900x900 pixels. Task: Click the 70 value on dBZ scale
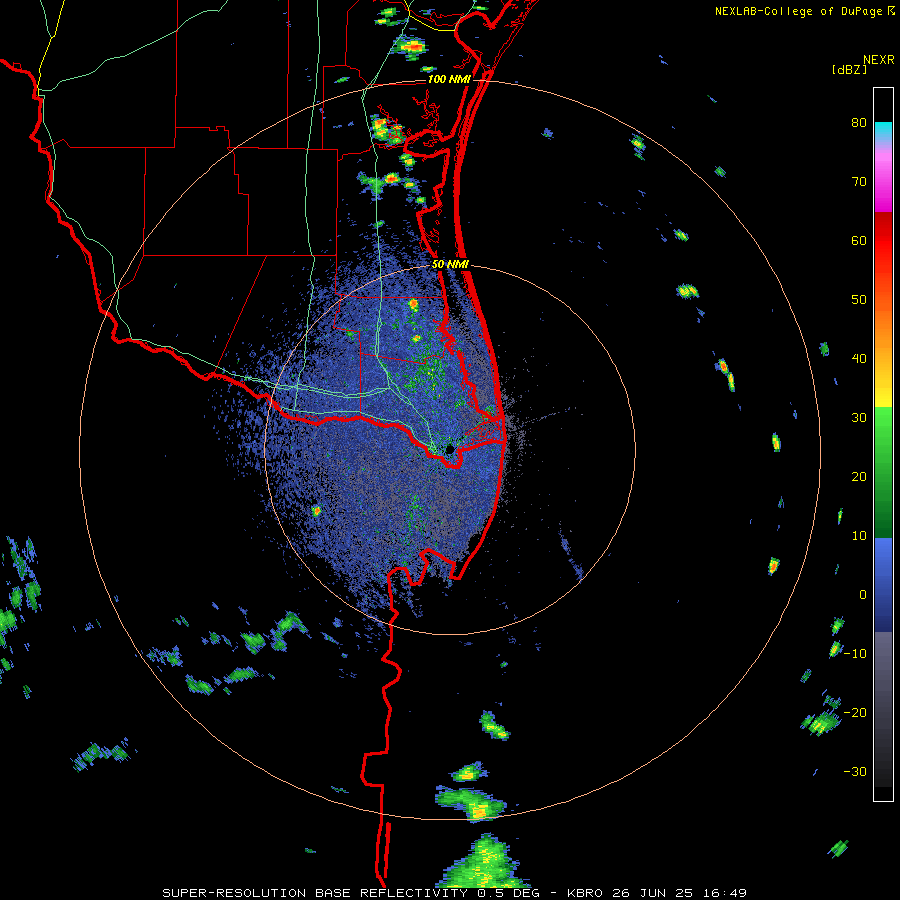coord(859,181)
